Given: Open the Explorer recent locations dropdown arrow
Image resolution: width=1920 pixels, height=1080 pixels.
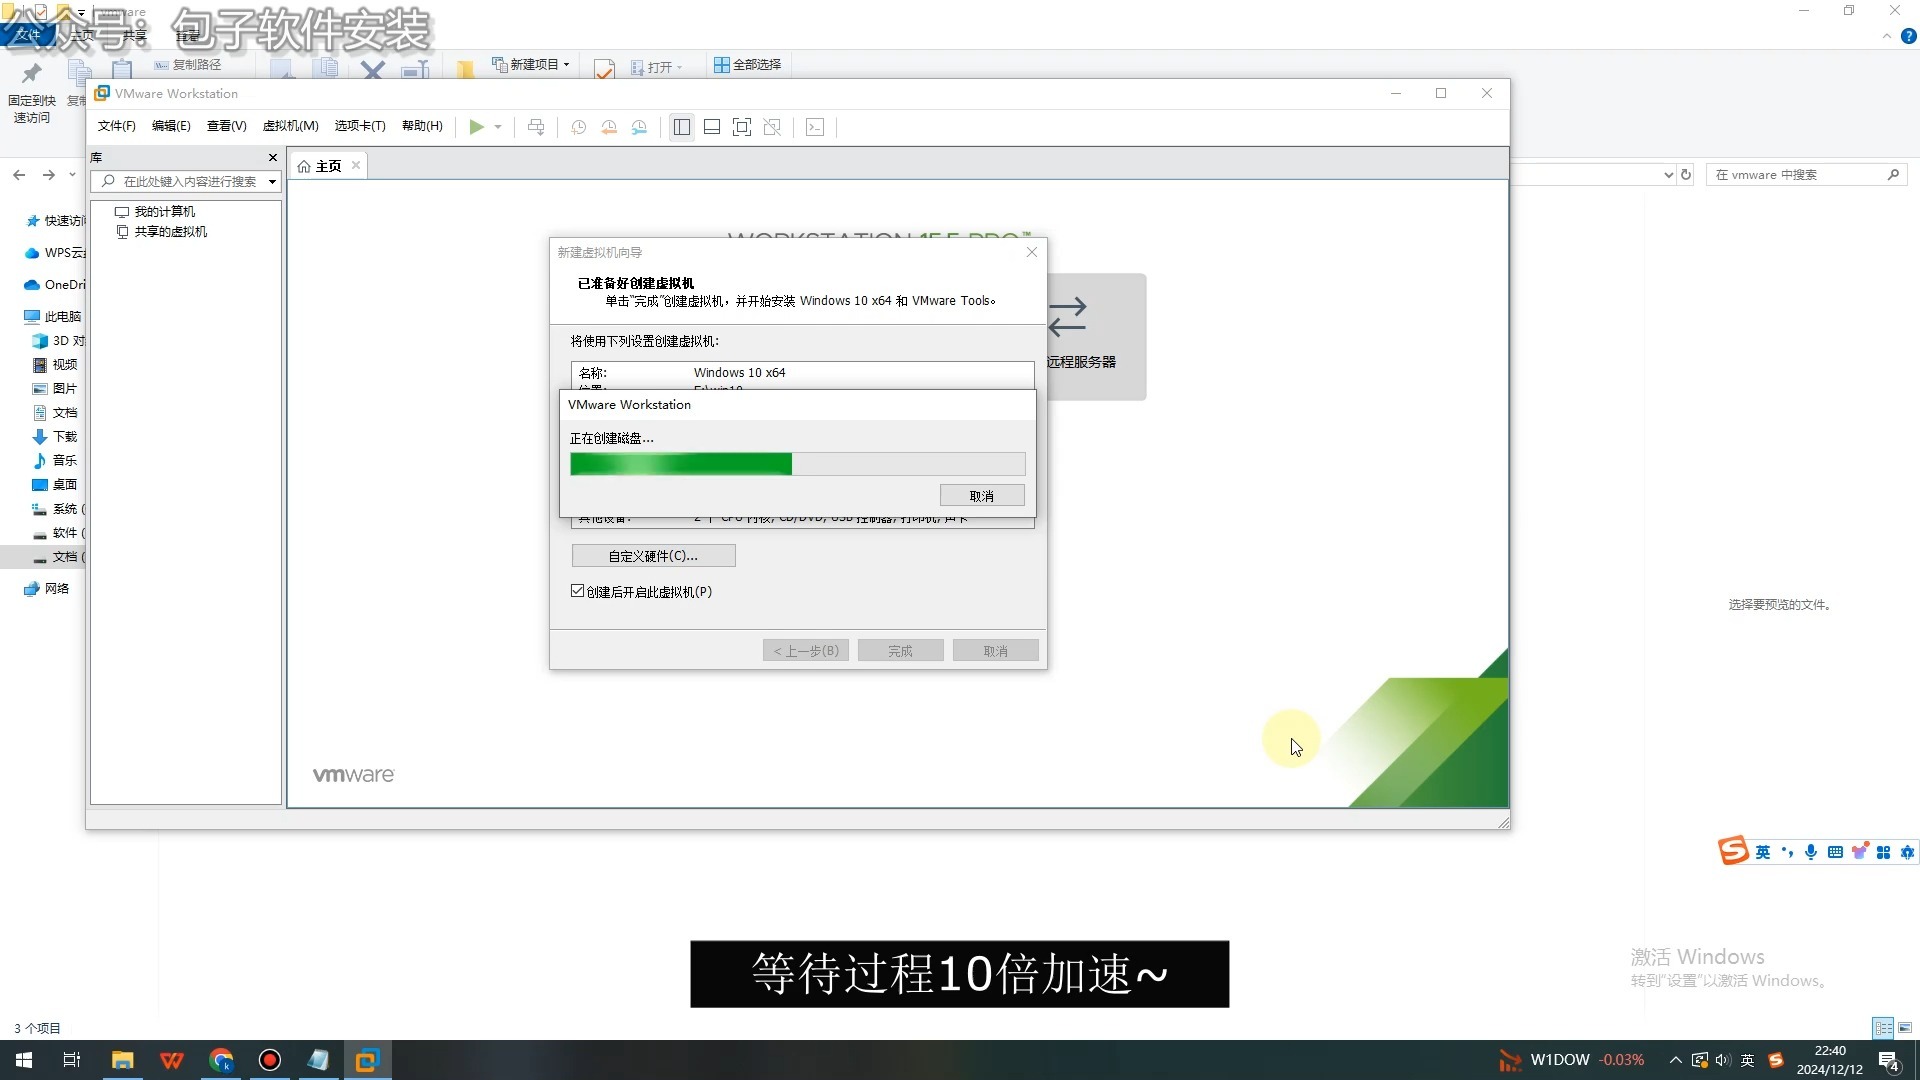Looking at the screenshot, I should coord(72,175).
